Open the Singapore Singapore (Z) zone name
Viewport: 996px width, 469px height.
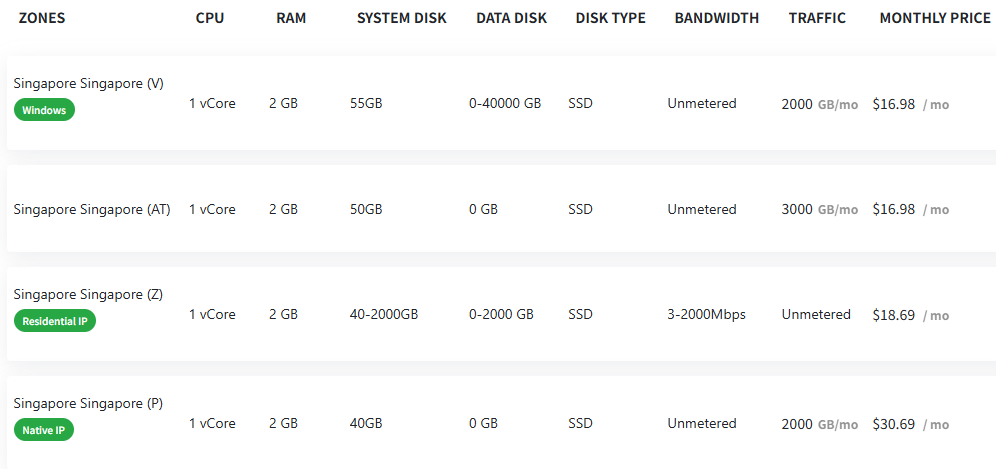(x=88, y=295)
